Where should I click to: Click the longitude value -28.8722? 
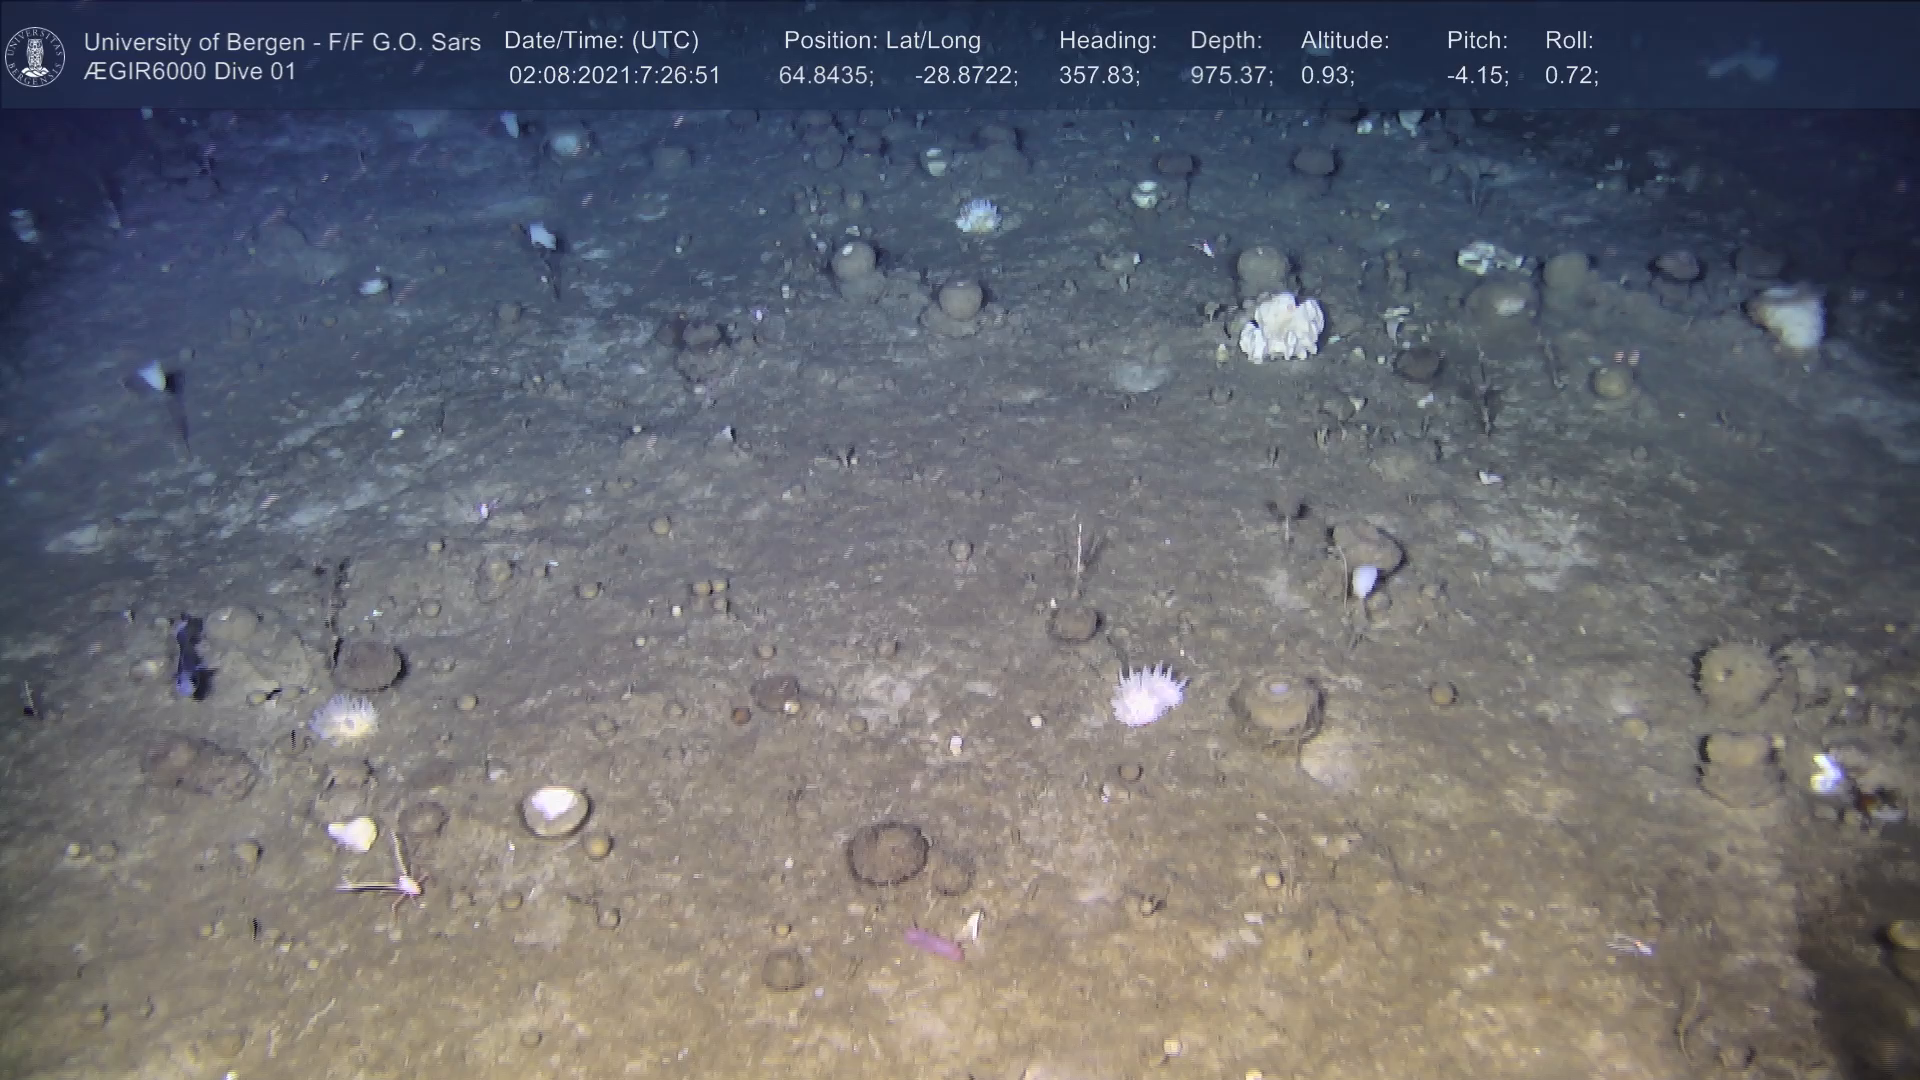tap(965, 76)
